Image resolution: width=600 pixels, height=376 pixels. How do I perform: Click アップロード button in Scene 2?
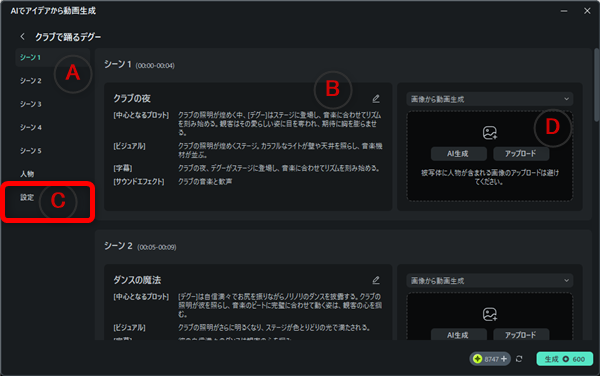[521, 335]
